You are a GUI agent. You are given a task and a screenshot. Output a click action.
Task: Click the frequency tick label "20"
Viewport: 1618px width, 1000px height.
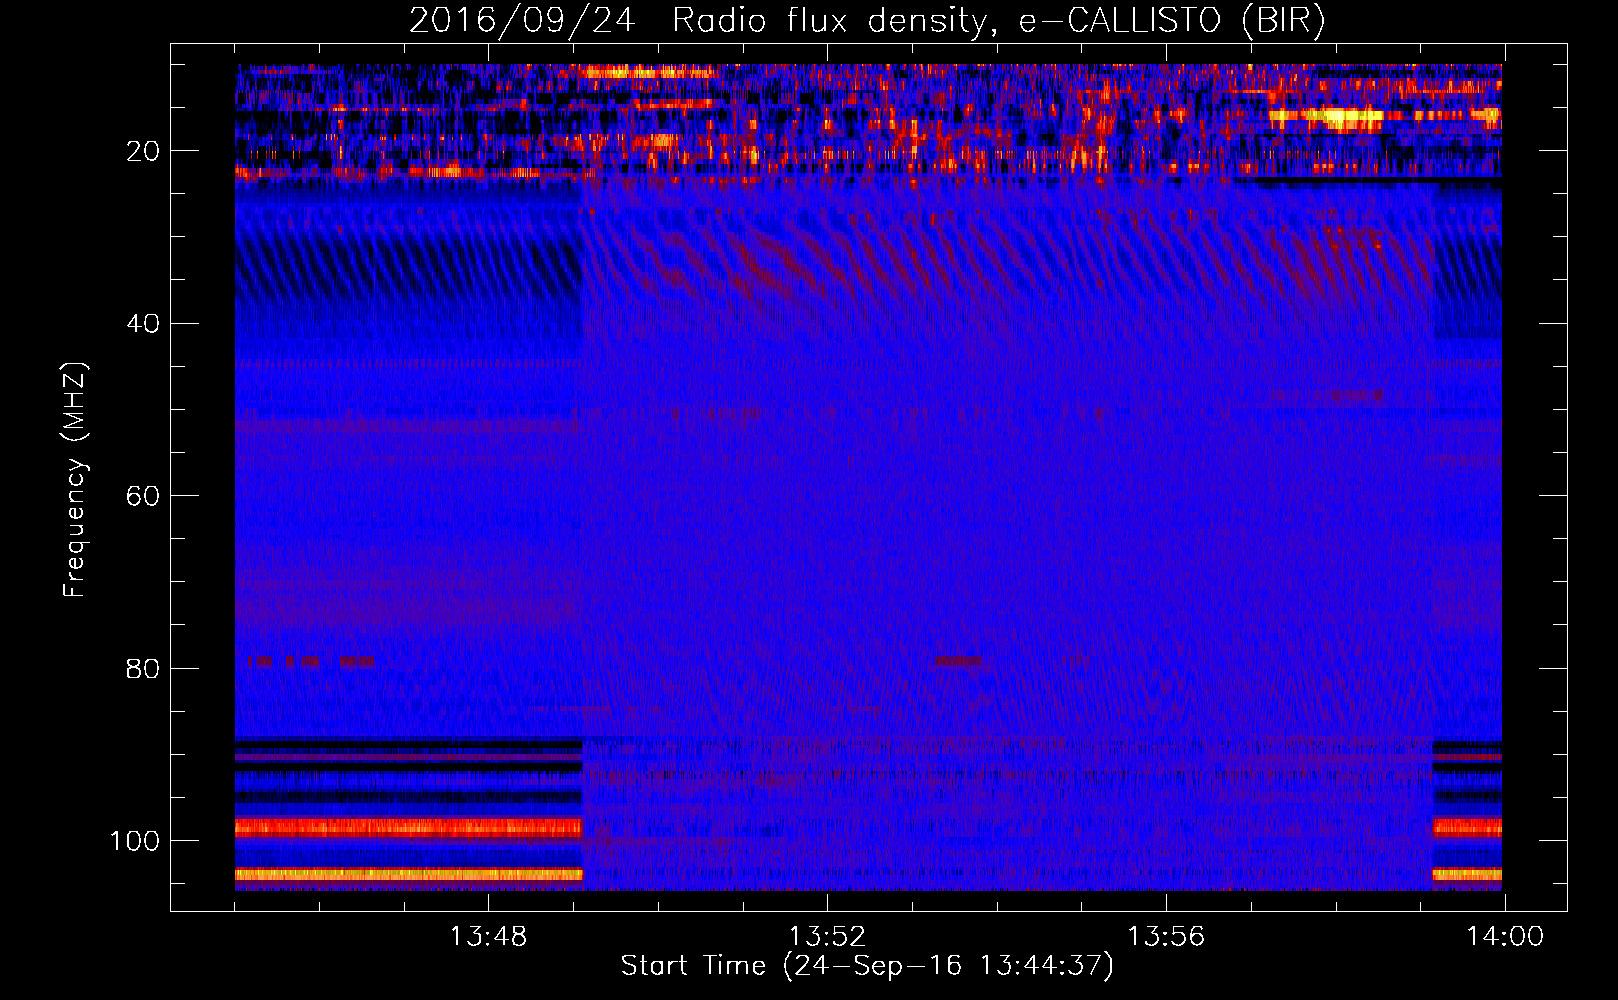point(143,151)
